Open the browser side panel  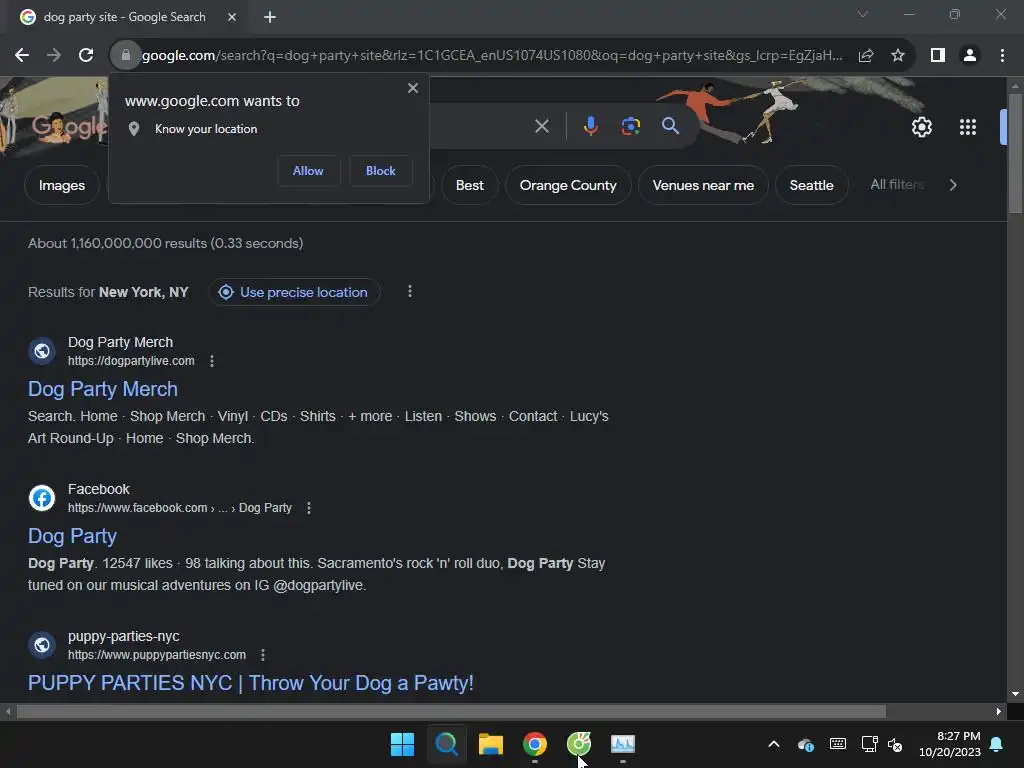[938, 56]
